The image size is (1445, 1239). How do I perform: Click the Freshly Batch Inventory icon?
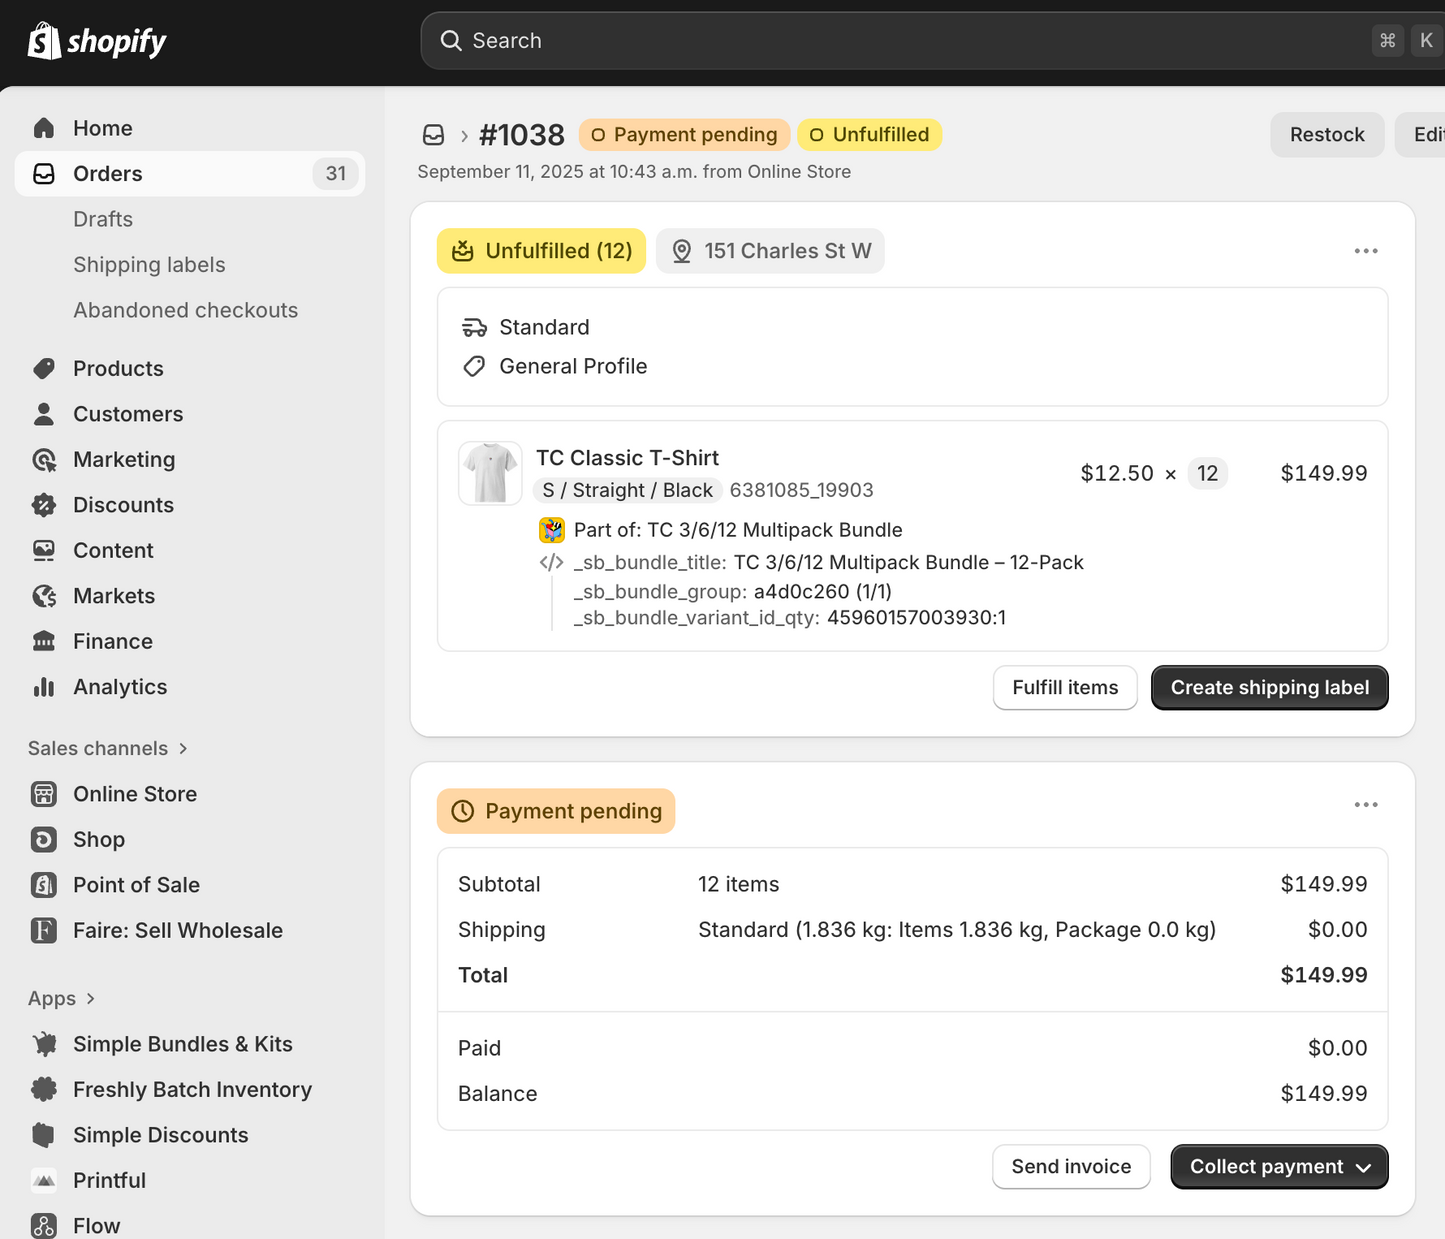point(44,1090)
